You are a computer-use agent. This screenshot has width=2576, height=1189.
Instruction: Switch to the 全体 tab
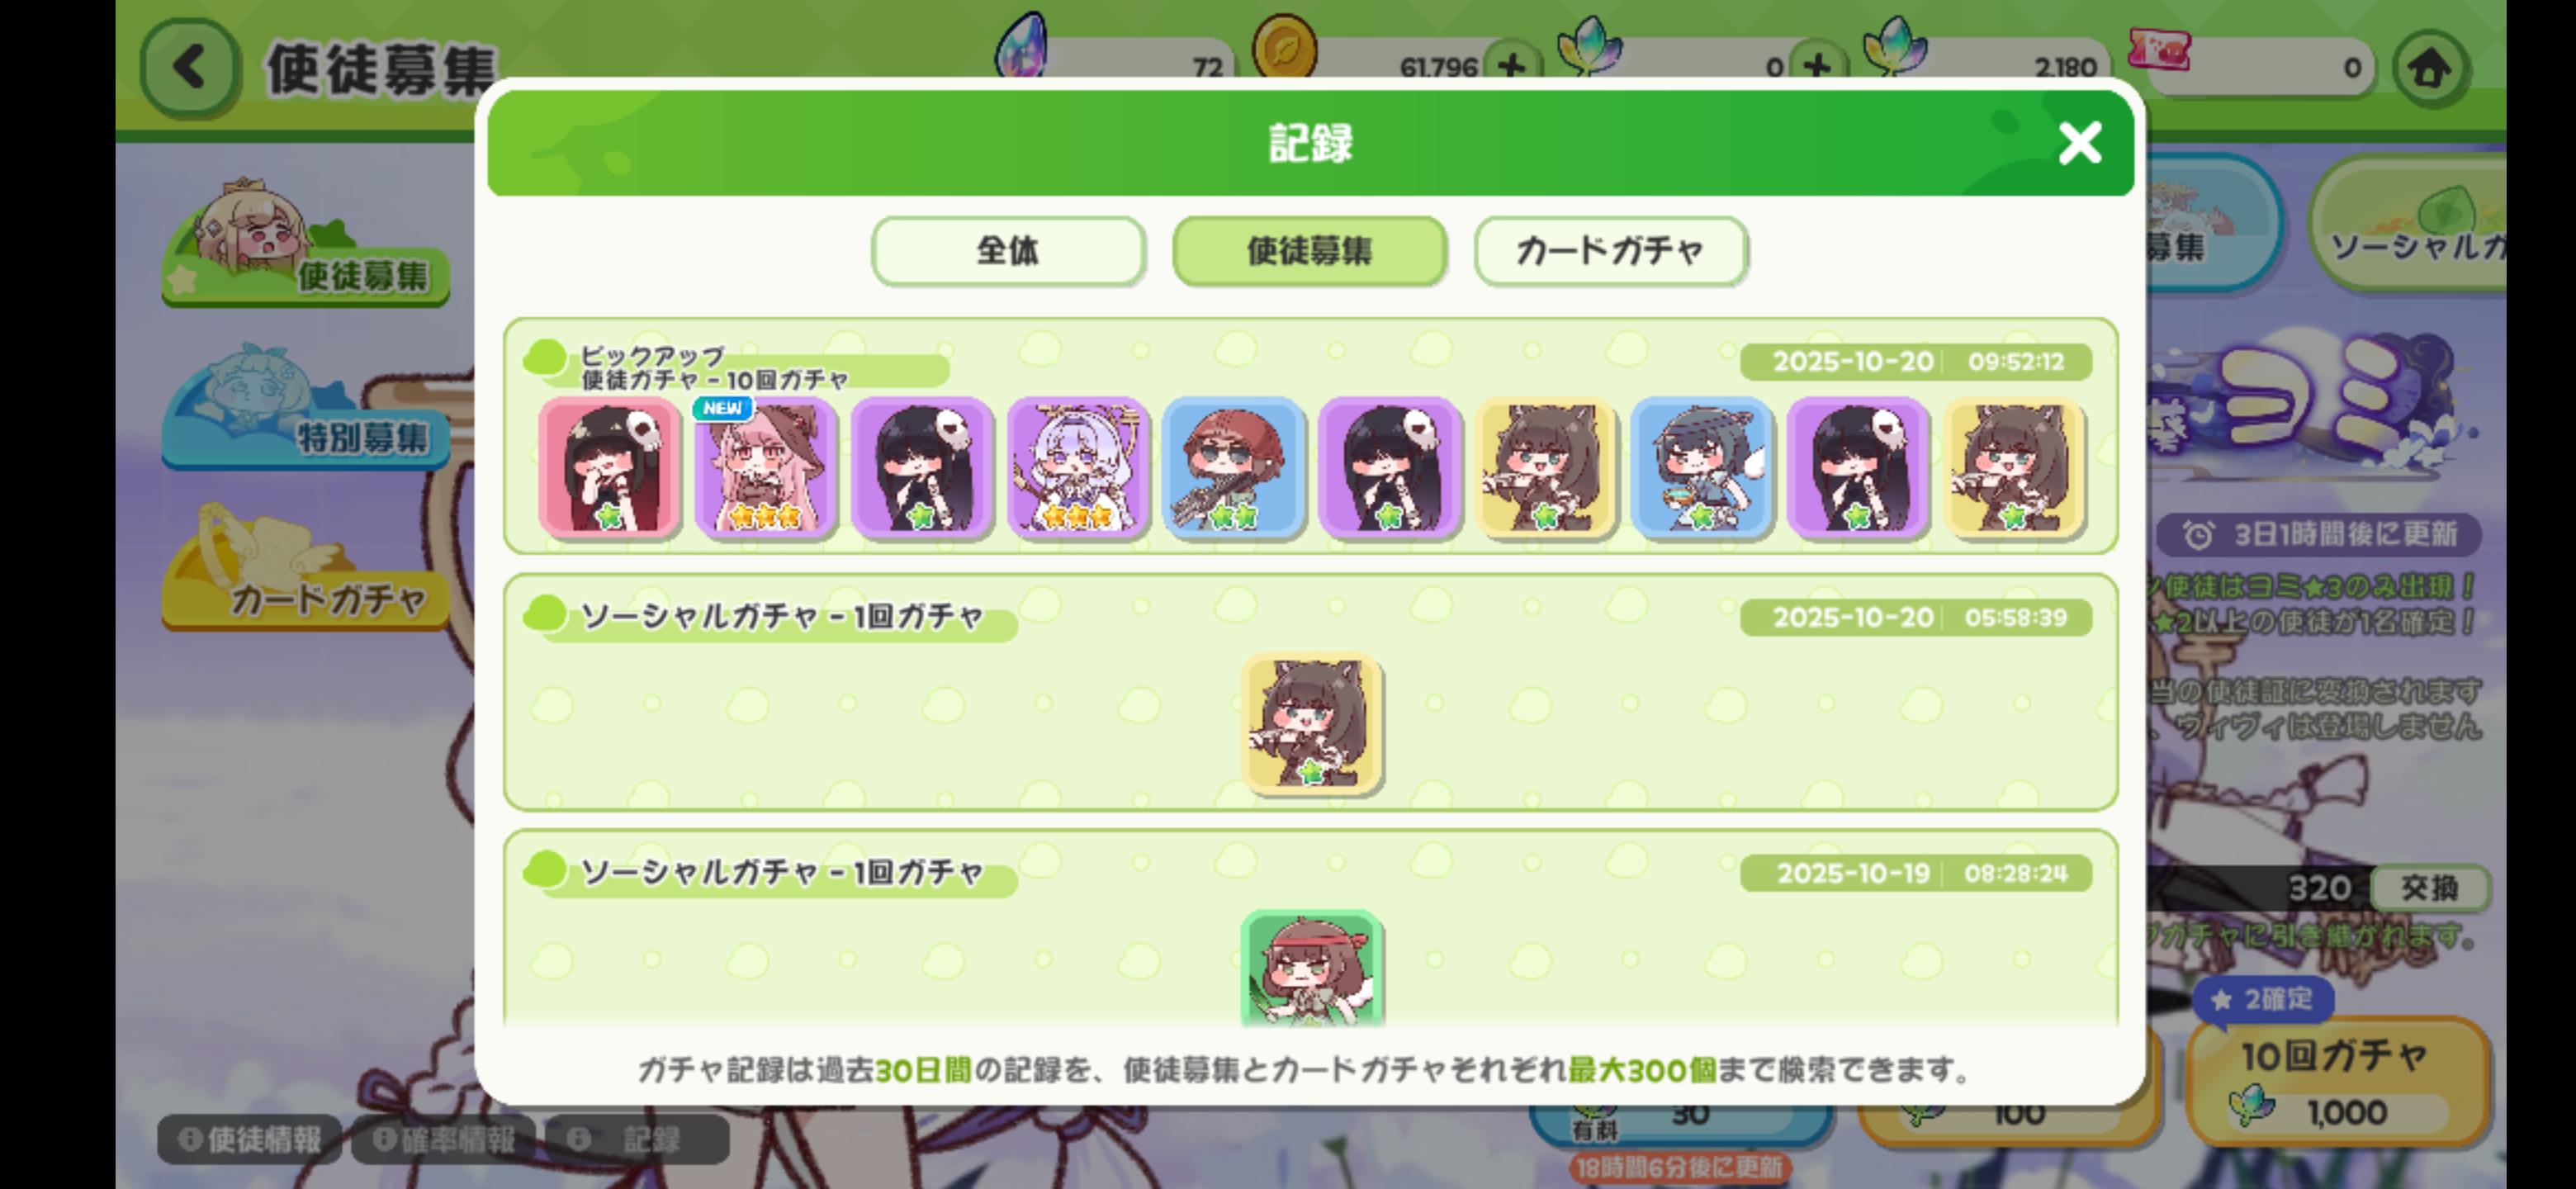pos(1008,251)
